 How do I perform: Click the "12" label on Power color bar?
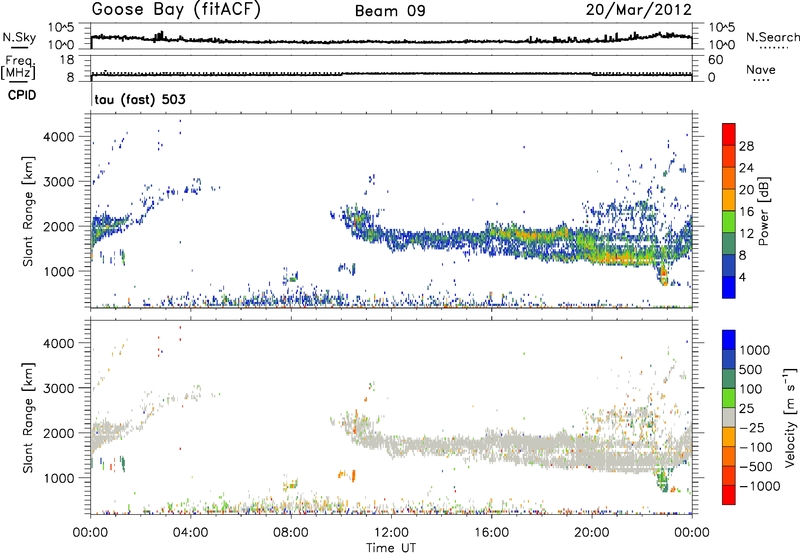746,234
